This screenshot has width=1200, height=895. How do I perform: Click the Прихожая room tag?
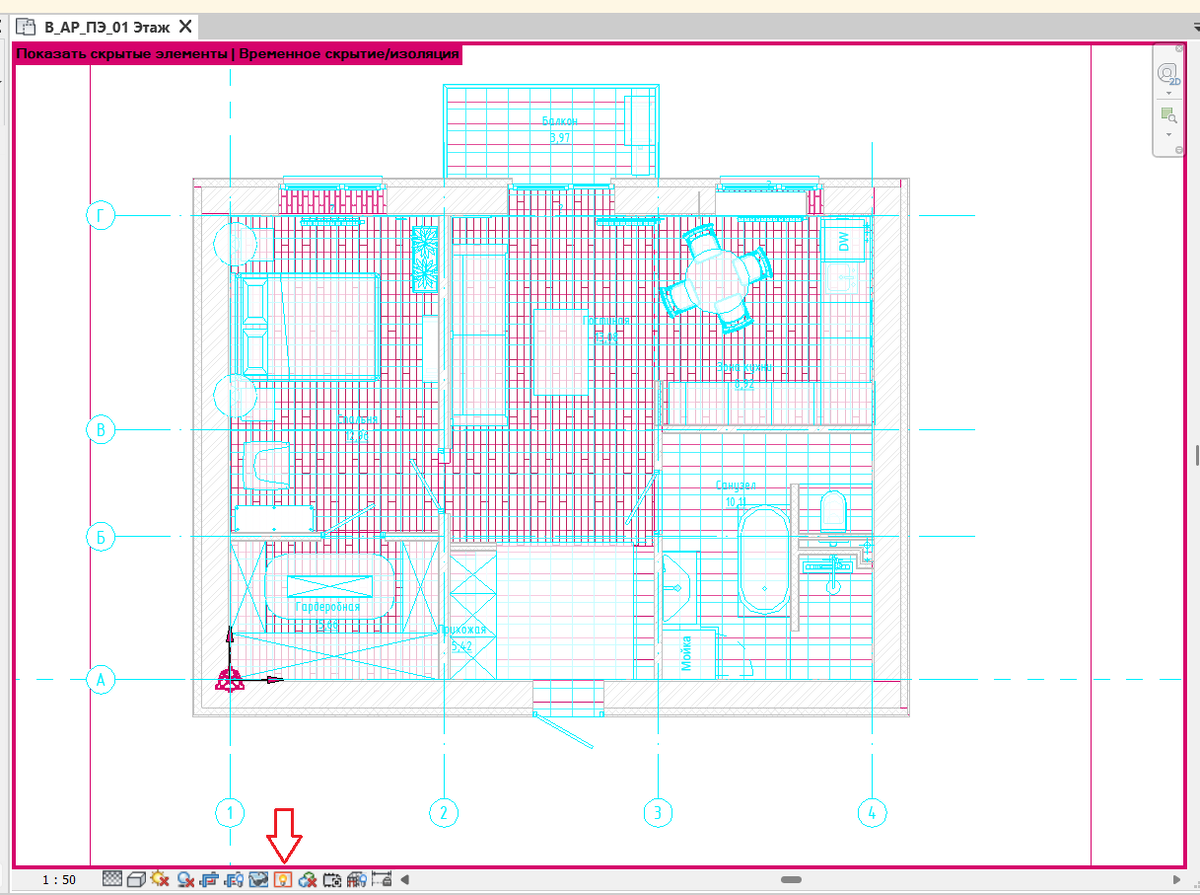tap(461, 638)
